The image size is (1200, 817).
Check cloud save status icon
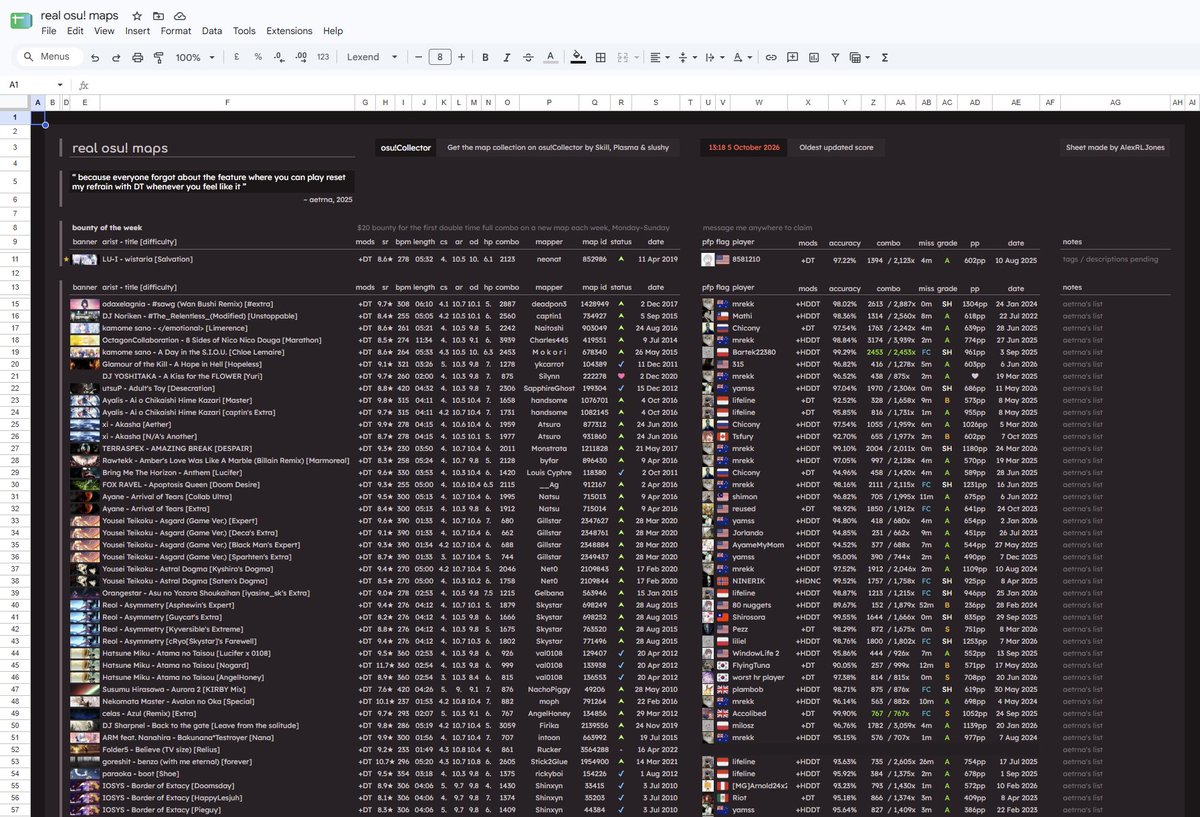coord(179,16)
